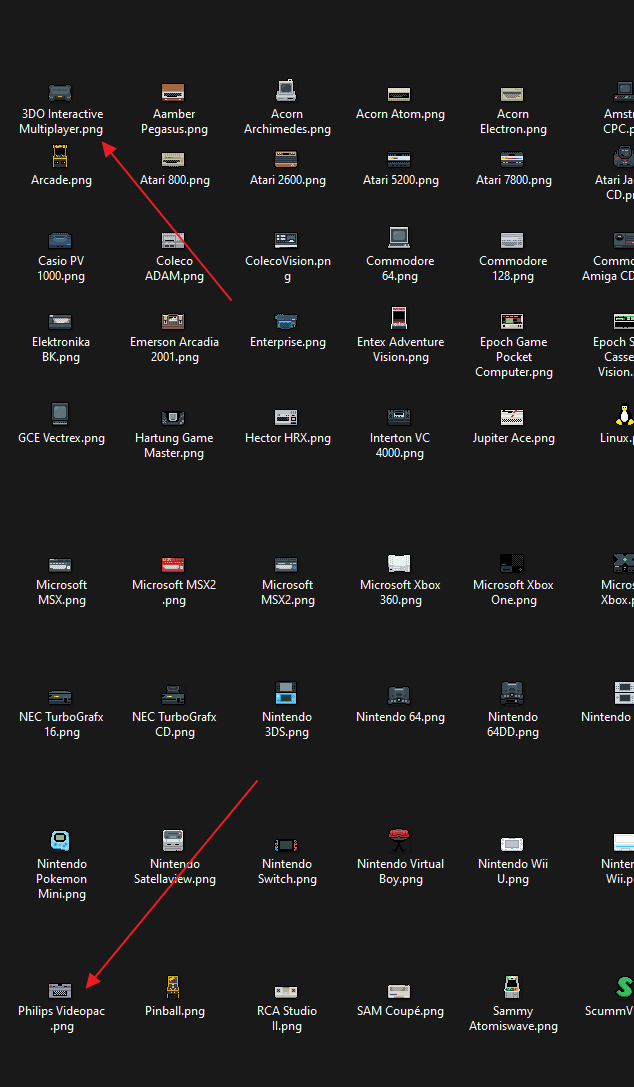Select the 3DO Interactive Multiplayer console icon
634x1087 pixels.
tap(60, 92)
